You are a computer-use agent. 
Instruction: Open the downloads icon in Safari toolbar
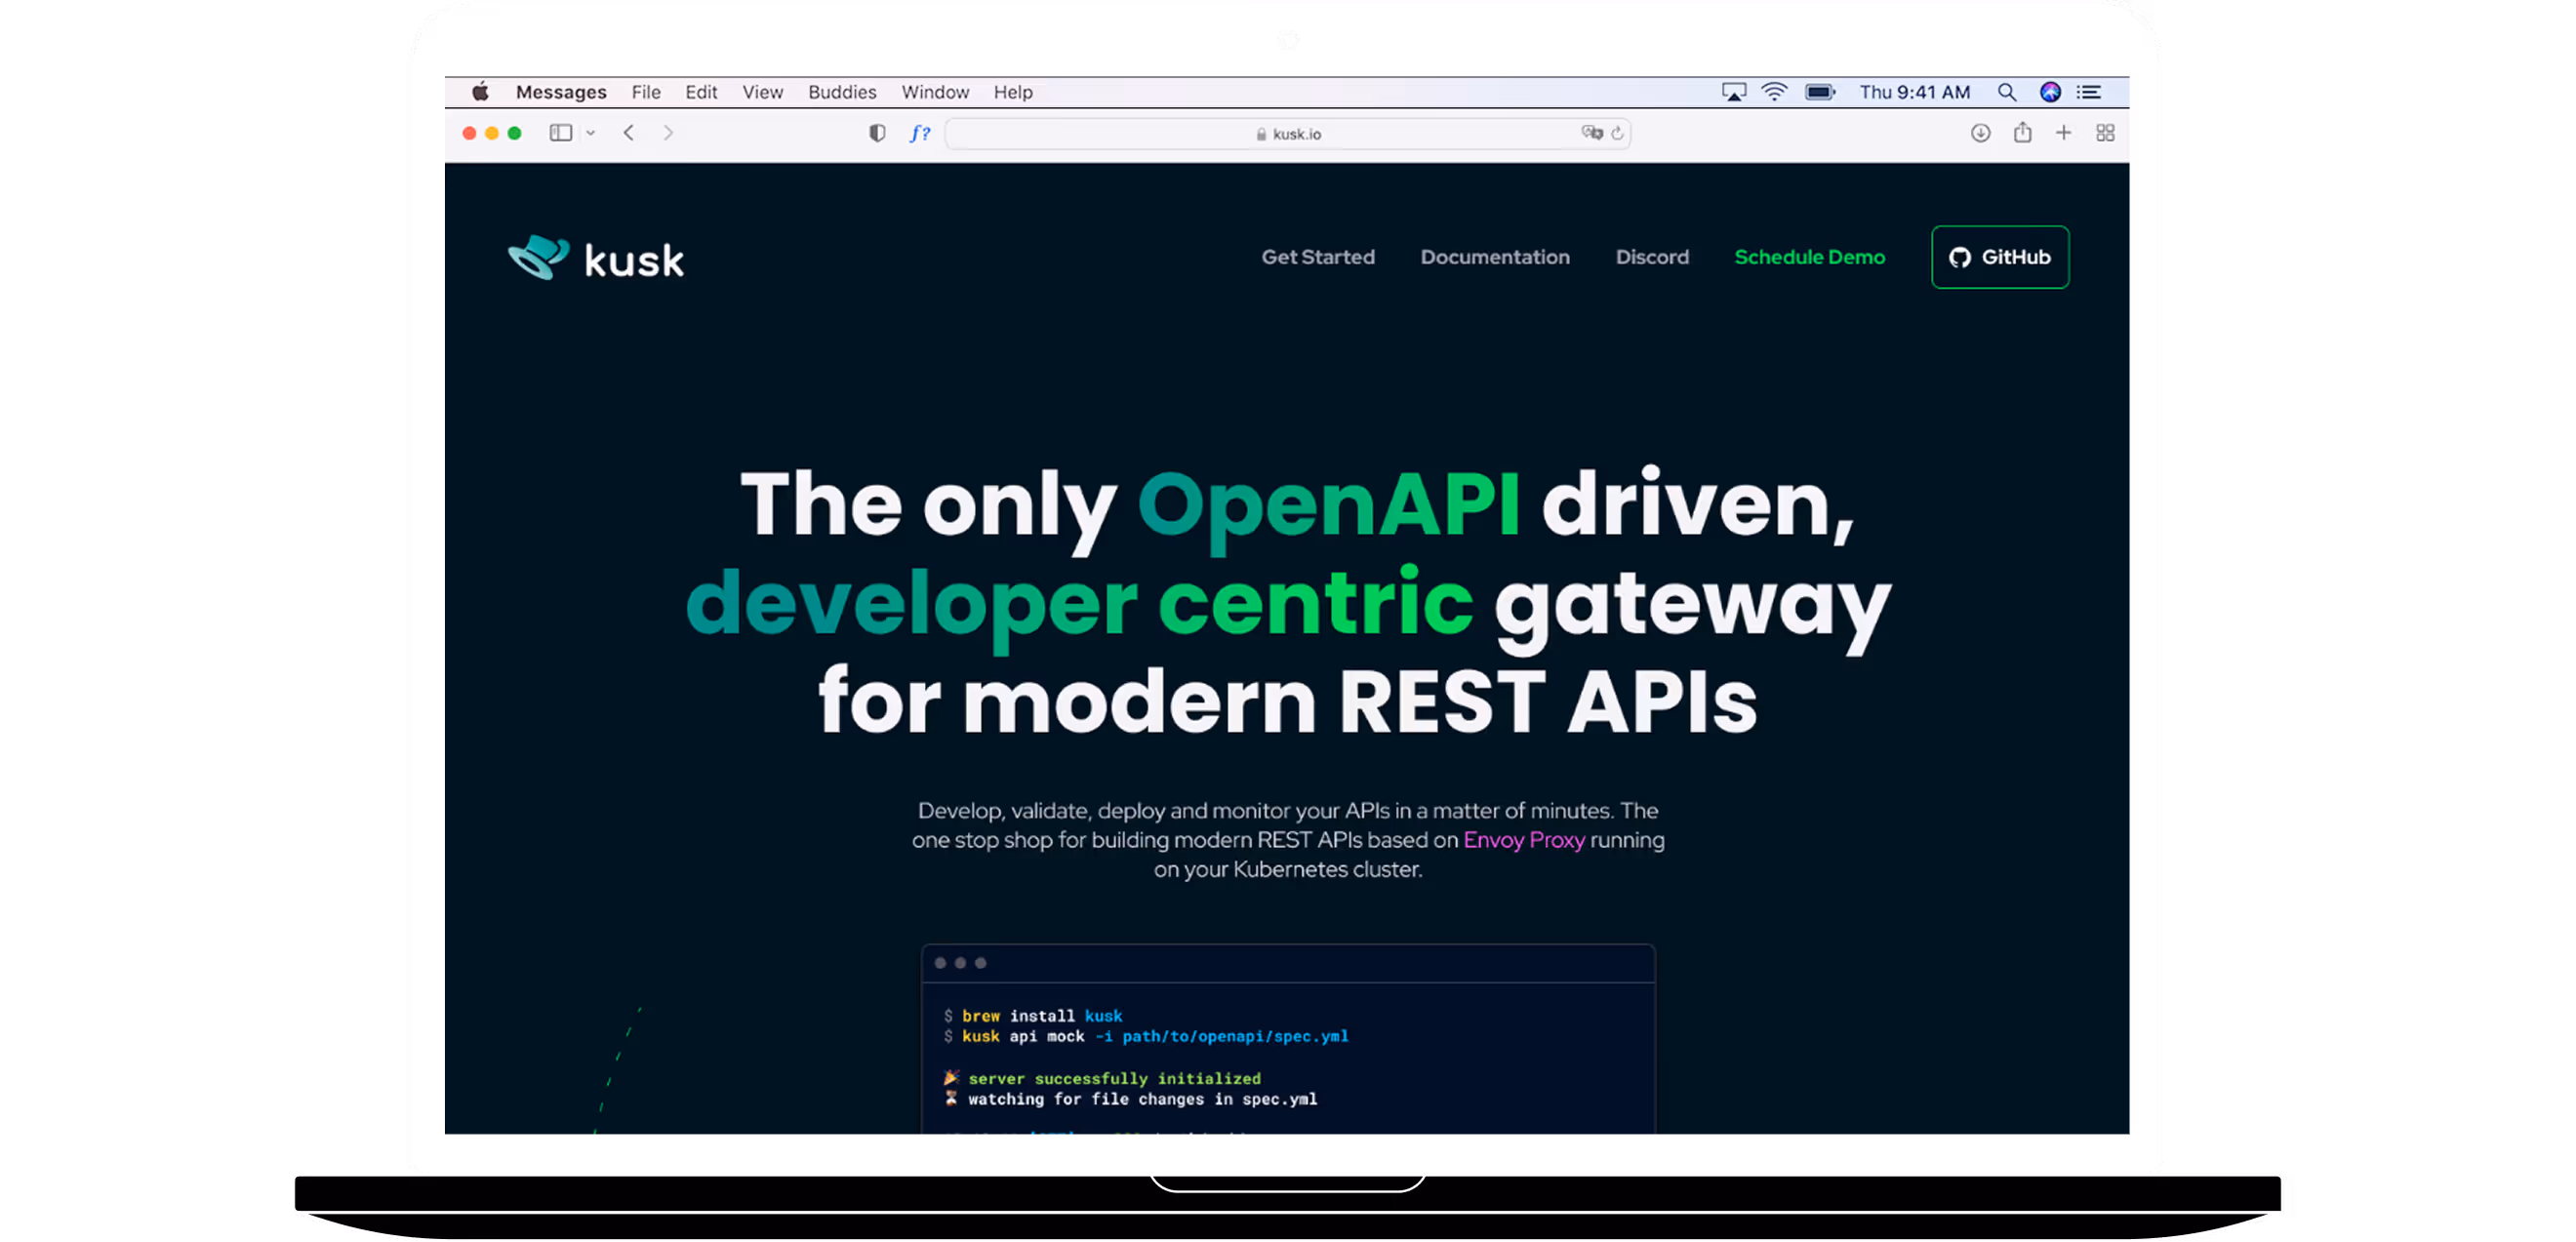pyautogui.click(x=1981, y=133)
